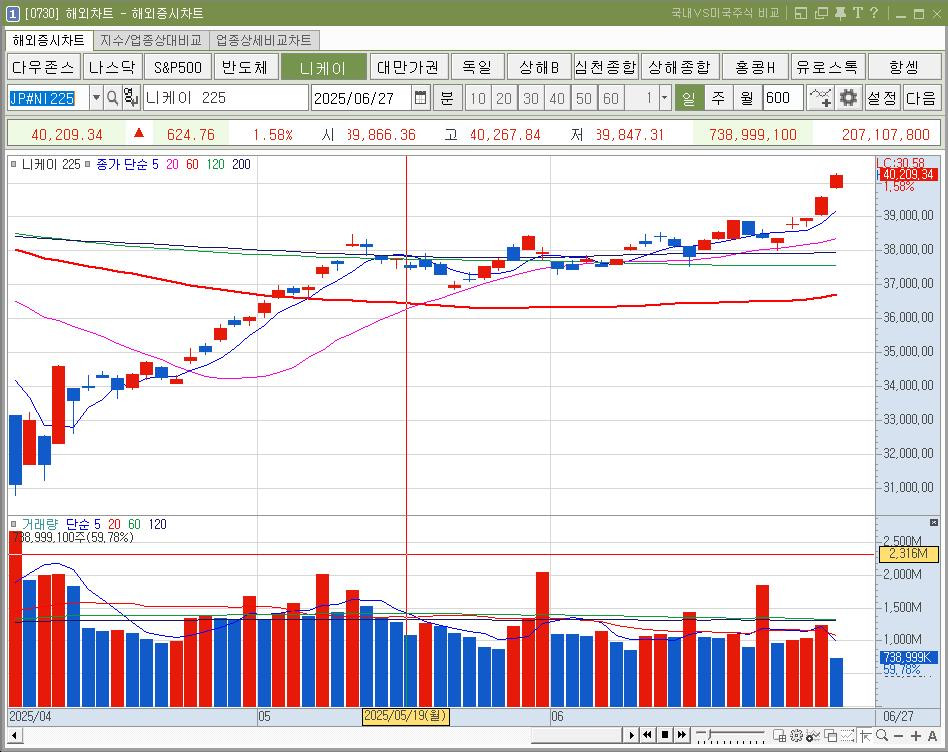Click the 설정 settings button

(882, 97)
